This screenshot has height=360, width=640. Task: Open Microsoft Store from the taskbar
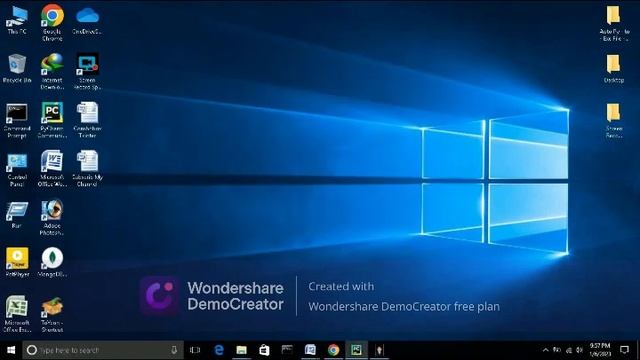[264, 350]
